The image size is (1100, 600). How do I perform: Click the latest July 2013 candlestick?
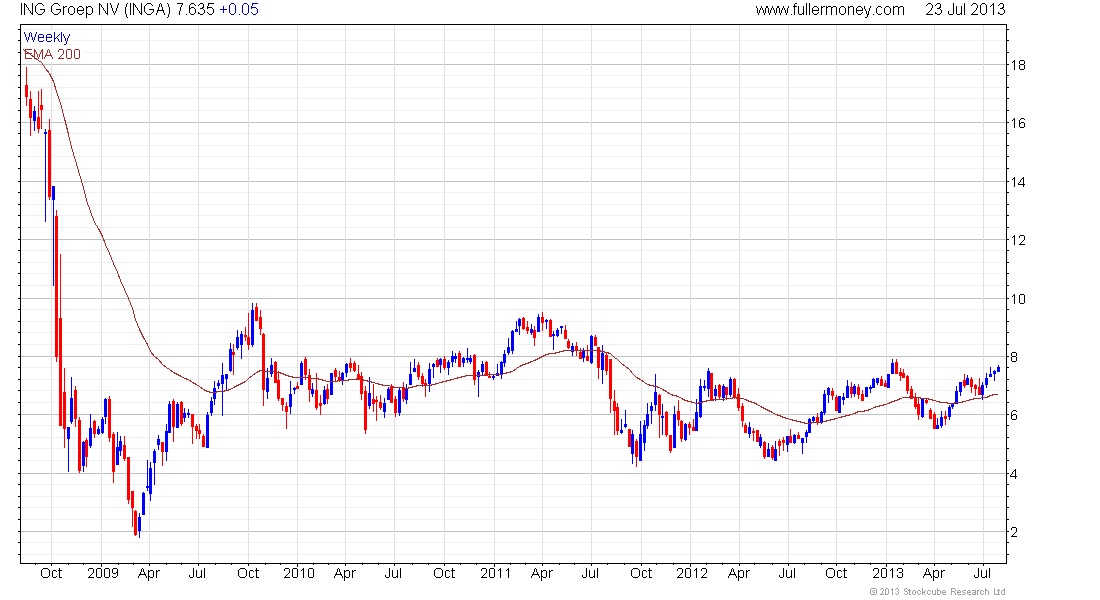[x=998, y=369]
